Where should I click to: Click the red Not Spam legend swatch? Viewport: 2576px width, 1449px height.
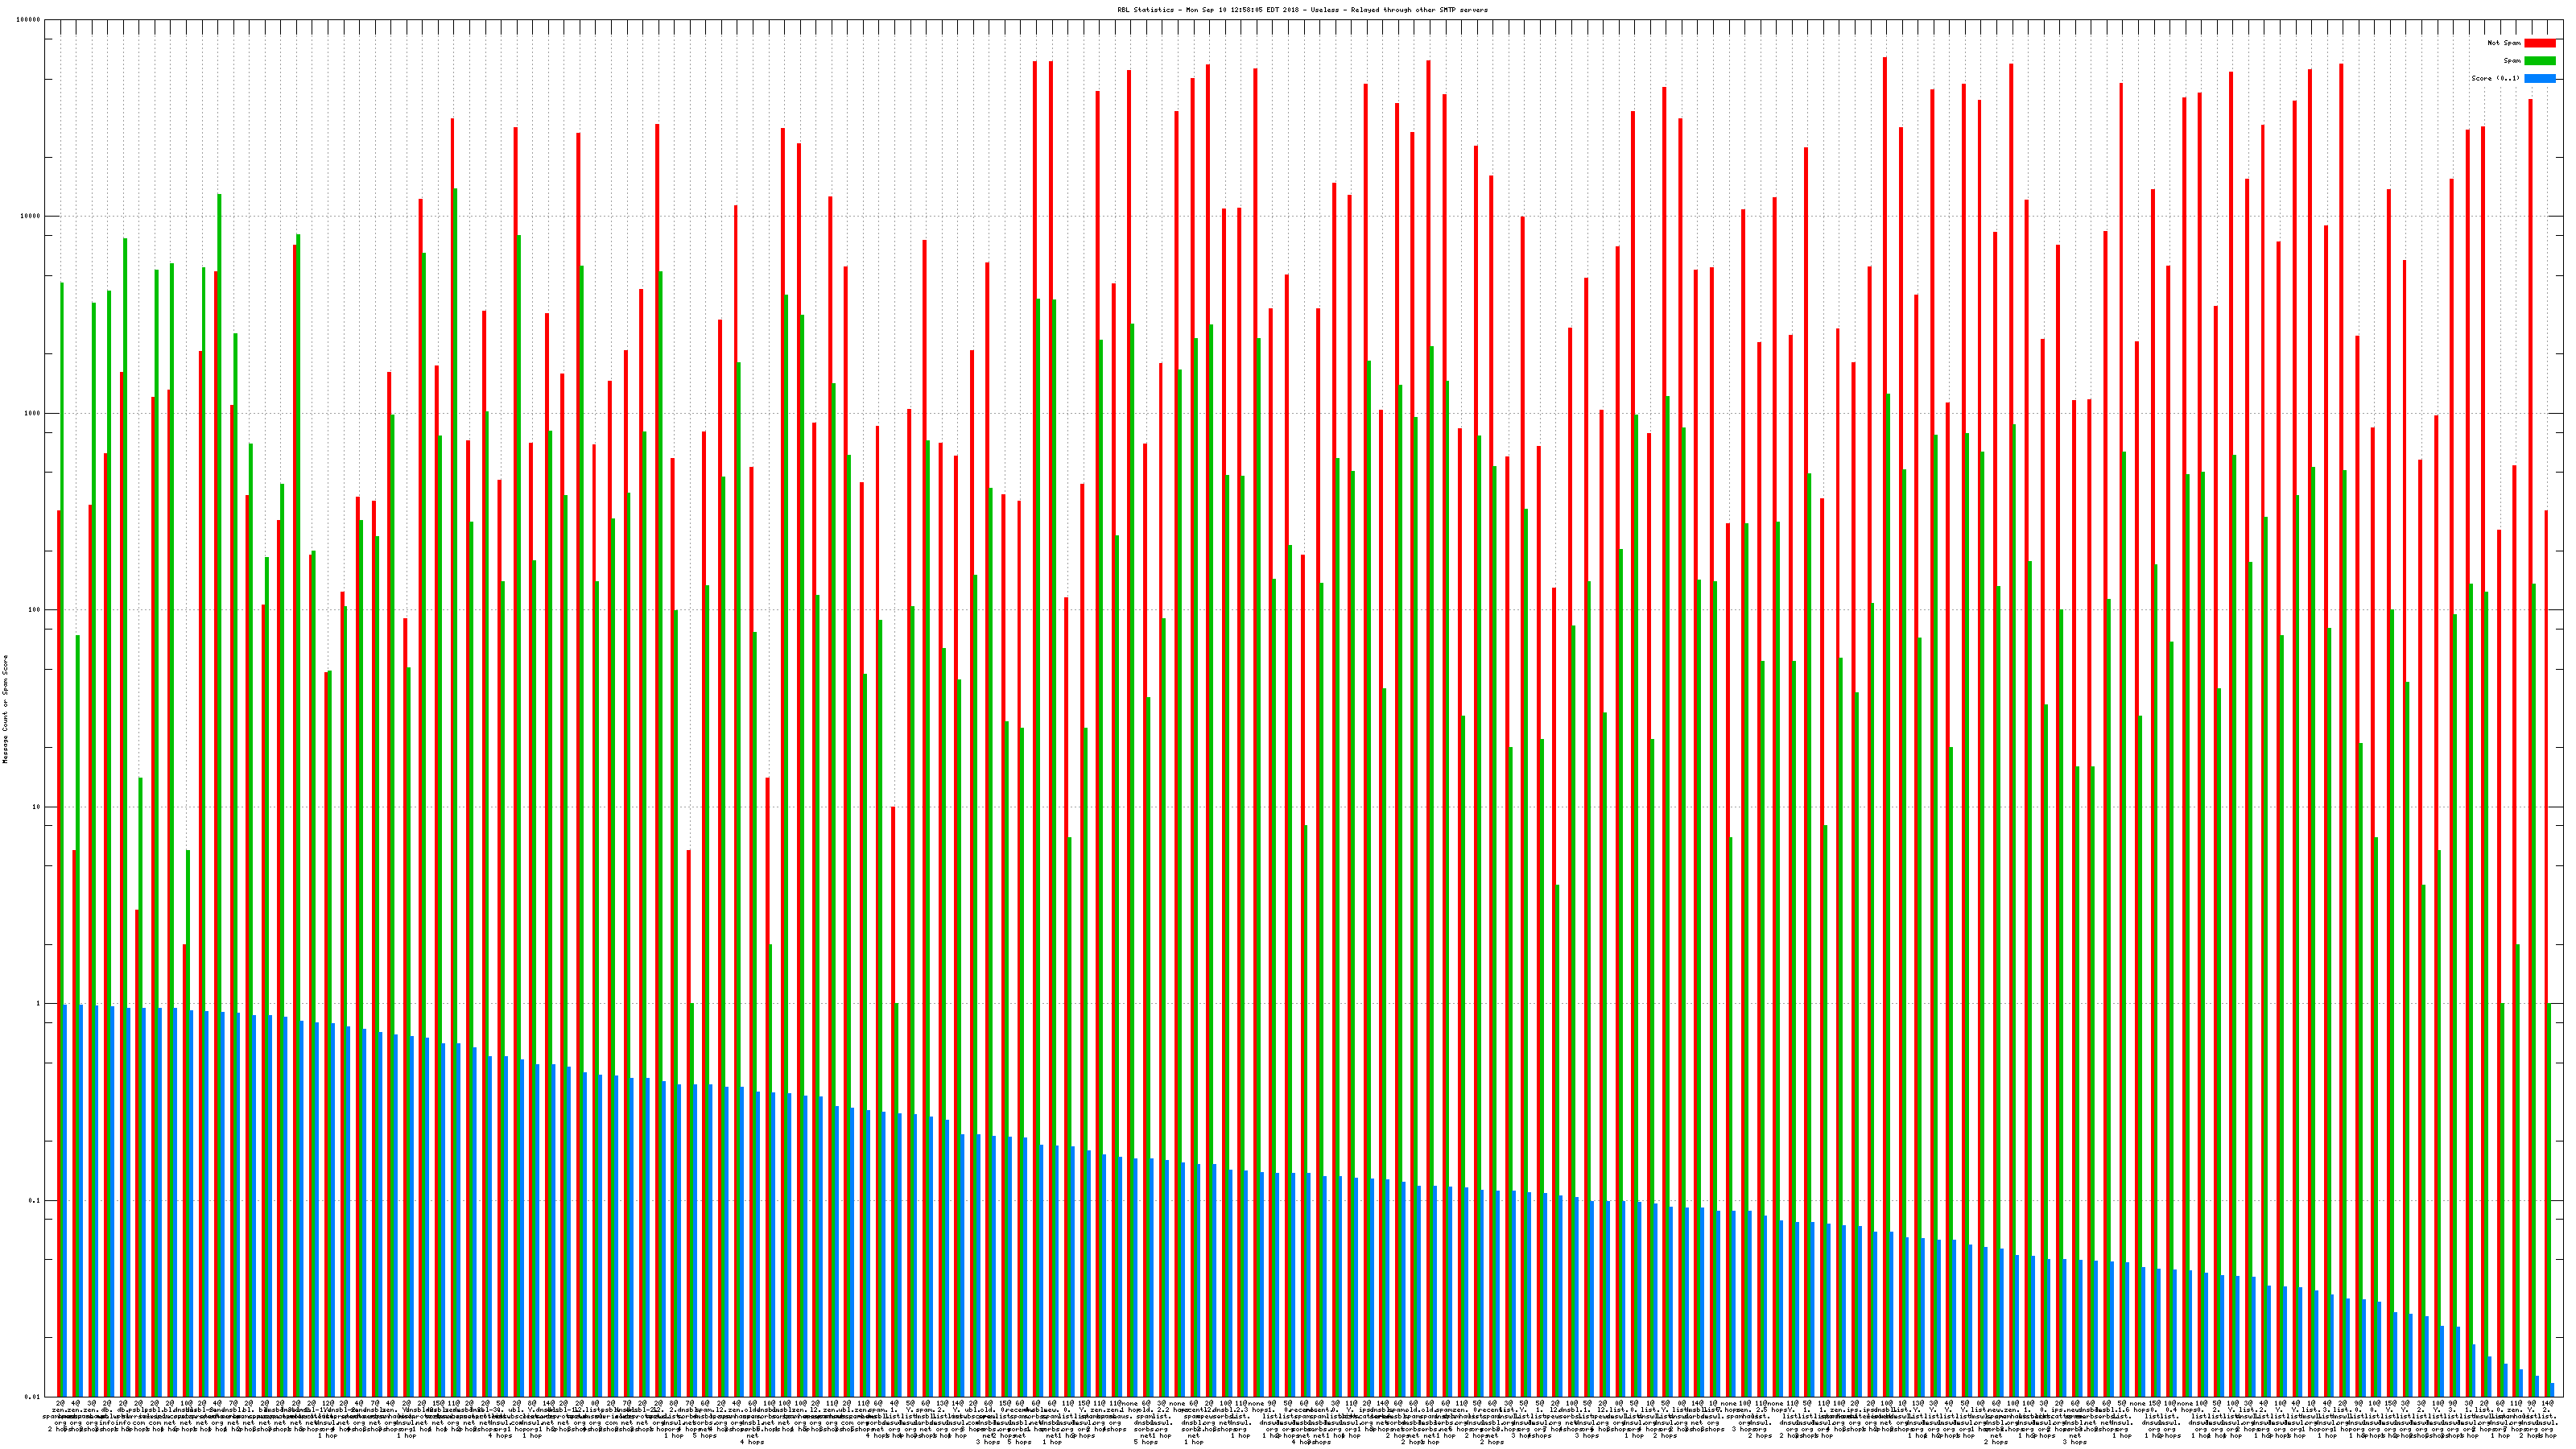(2539, 43)
